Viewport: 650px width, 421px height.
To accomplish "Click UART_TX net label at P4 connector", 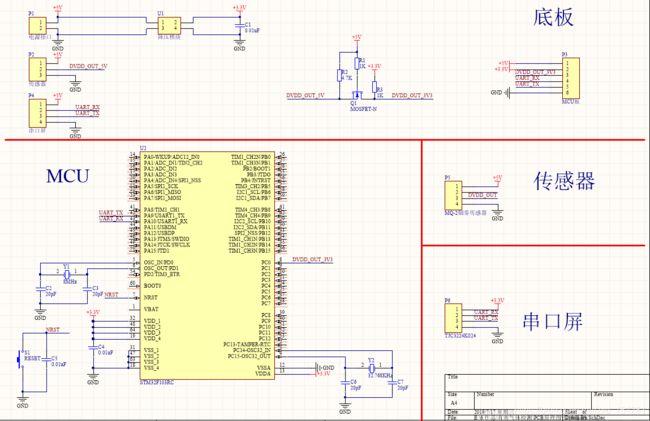I will click(x=87, y=113).
